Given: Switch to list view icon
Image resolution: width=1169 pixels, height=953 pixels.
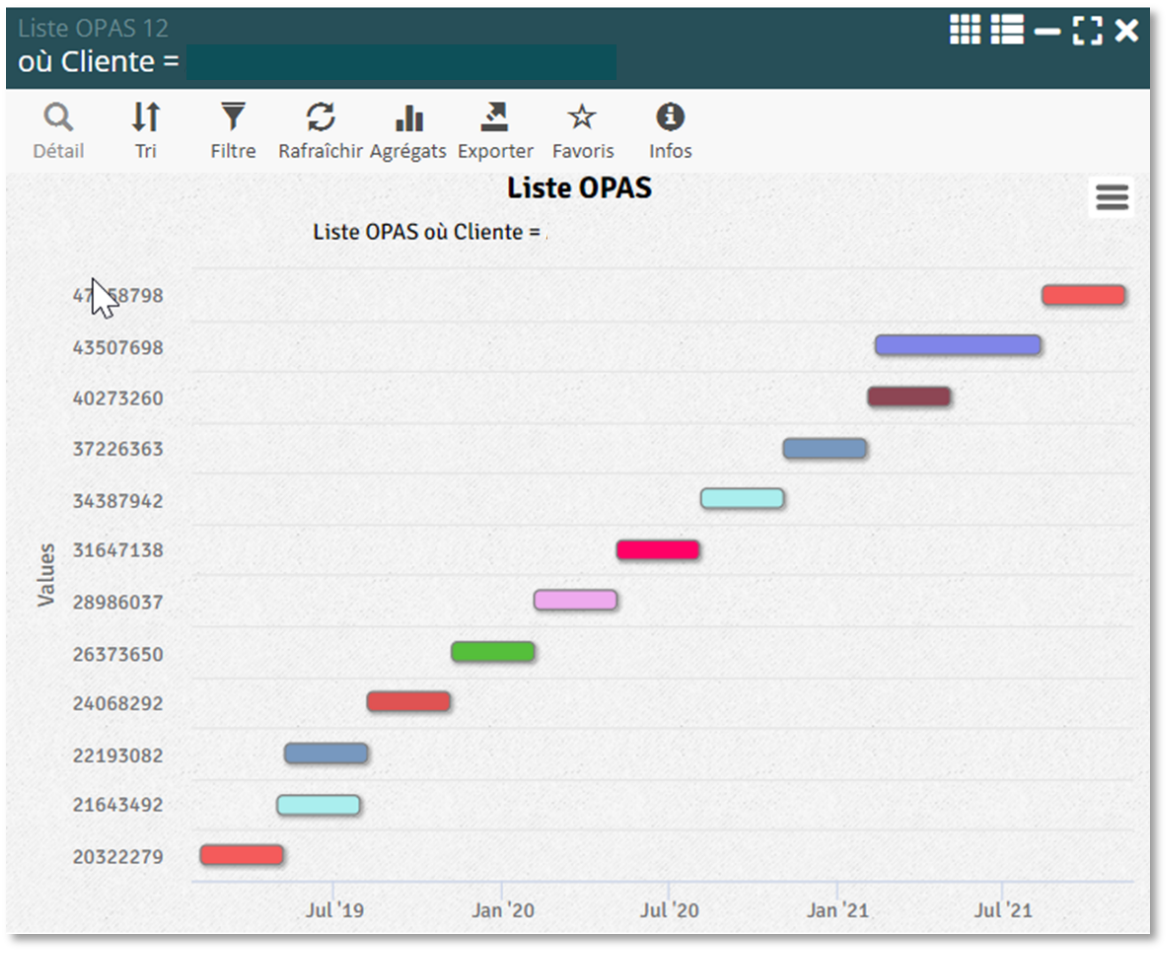Looking at the screenshot, I should pyautogui.click(x=1007, y=31).
